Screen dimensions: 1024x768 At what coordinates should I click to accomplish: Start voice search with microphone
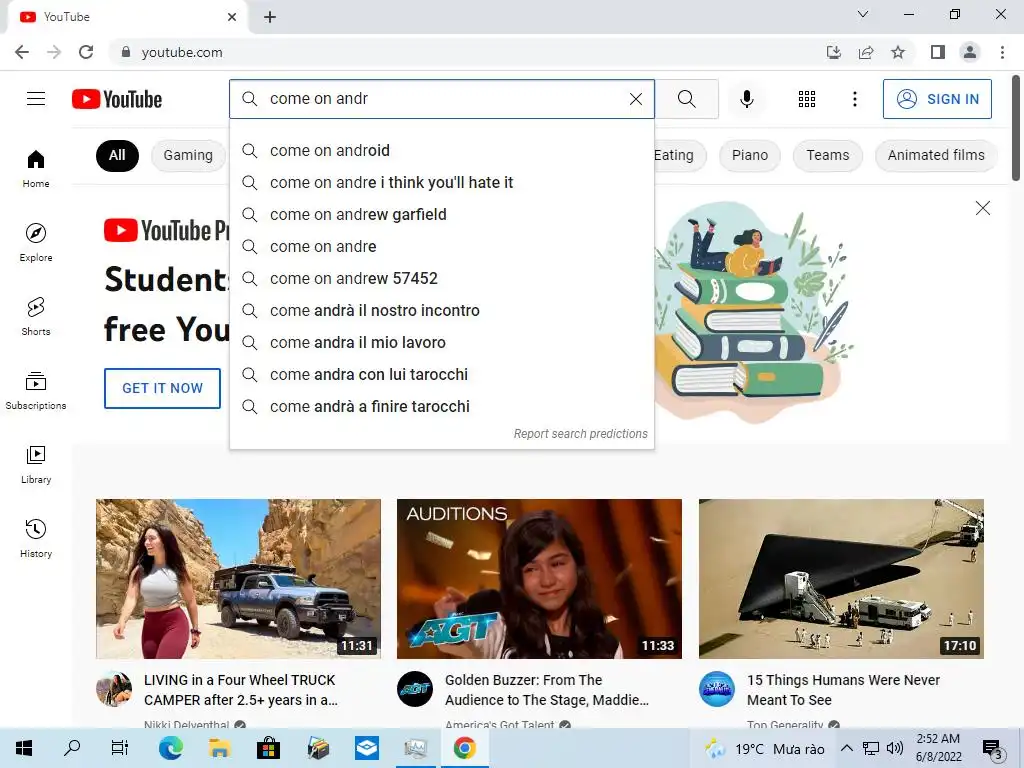pyautogui.click(x=746, y=99)
